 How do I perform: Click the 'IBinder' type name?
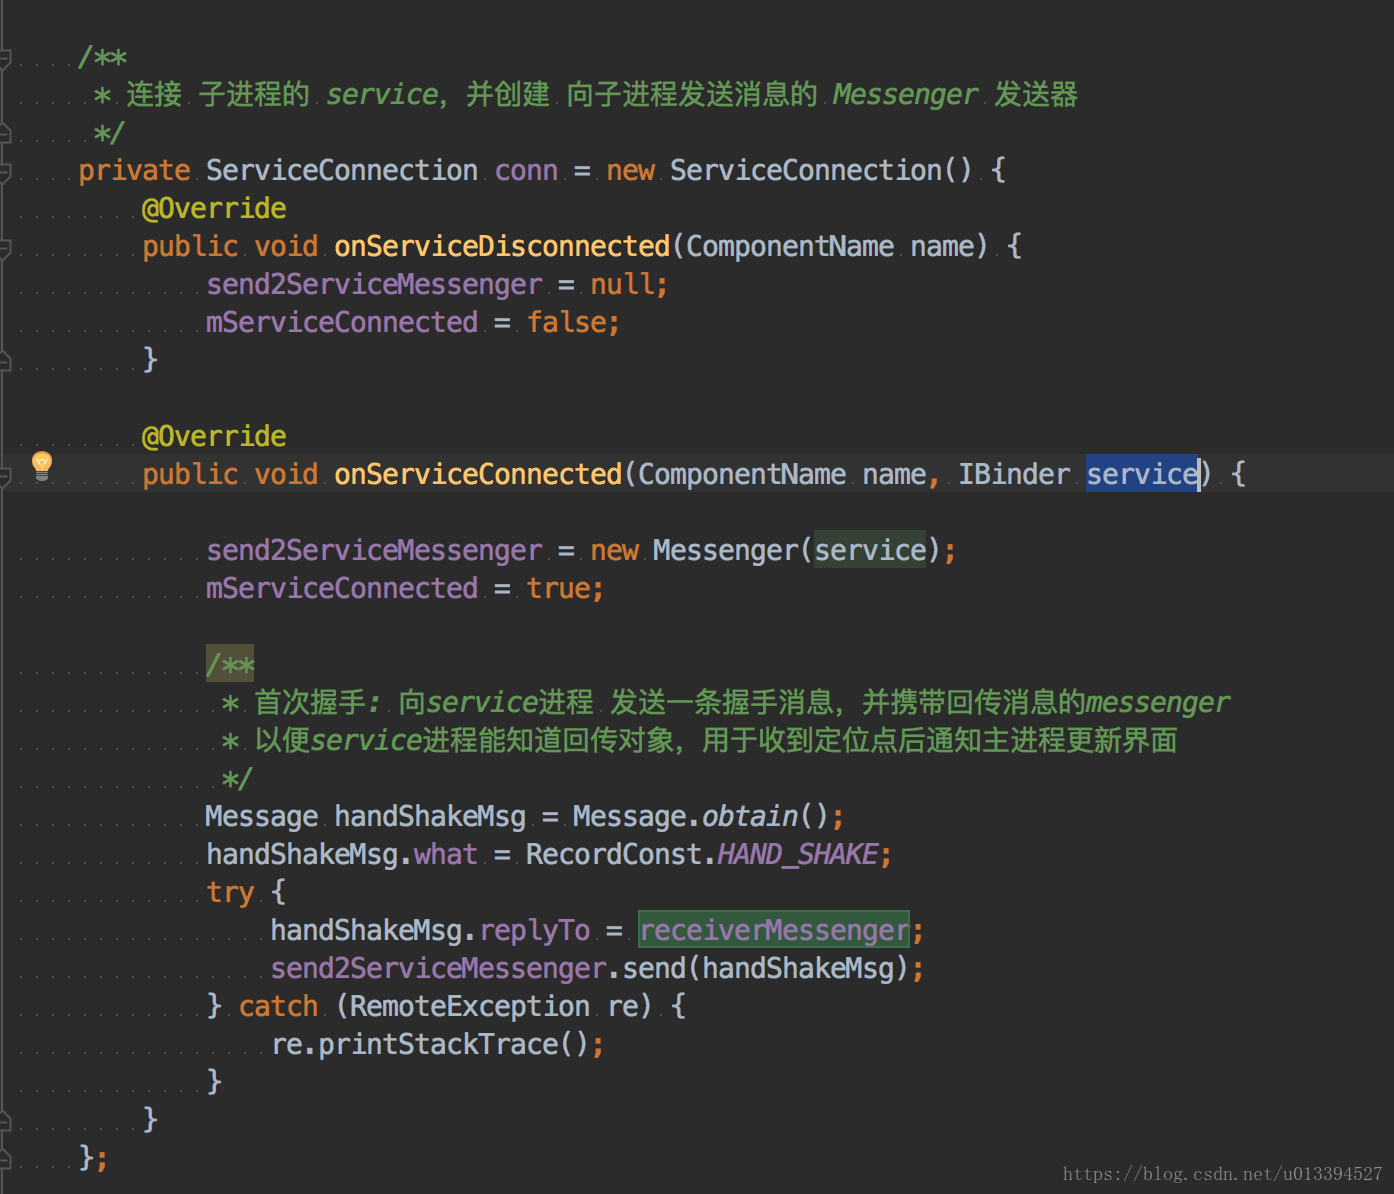[x=1014, y=474]
